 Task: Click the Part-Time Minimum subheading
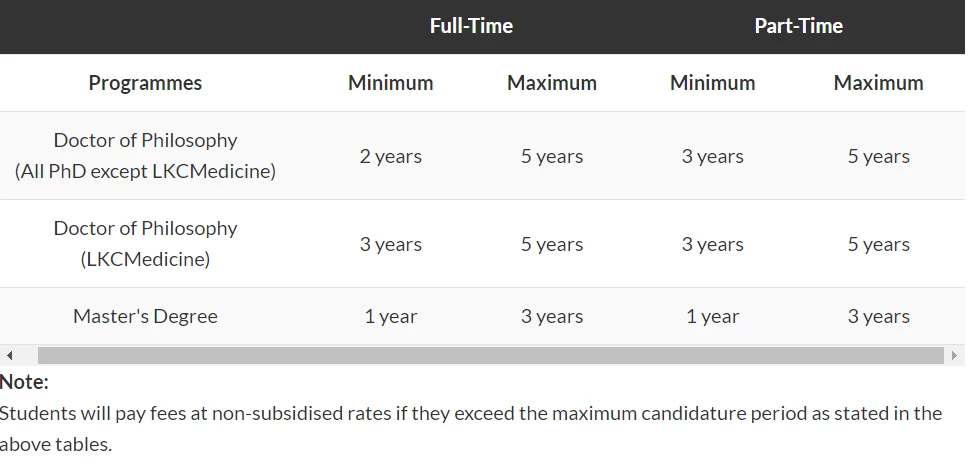[x=712, y=83]
